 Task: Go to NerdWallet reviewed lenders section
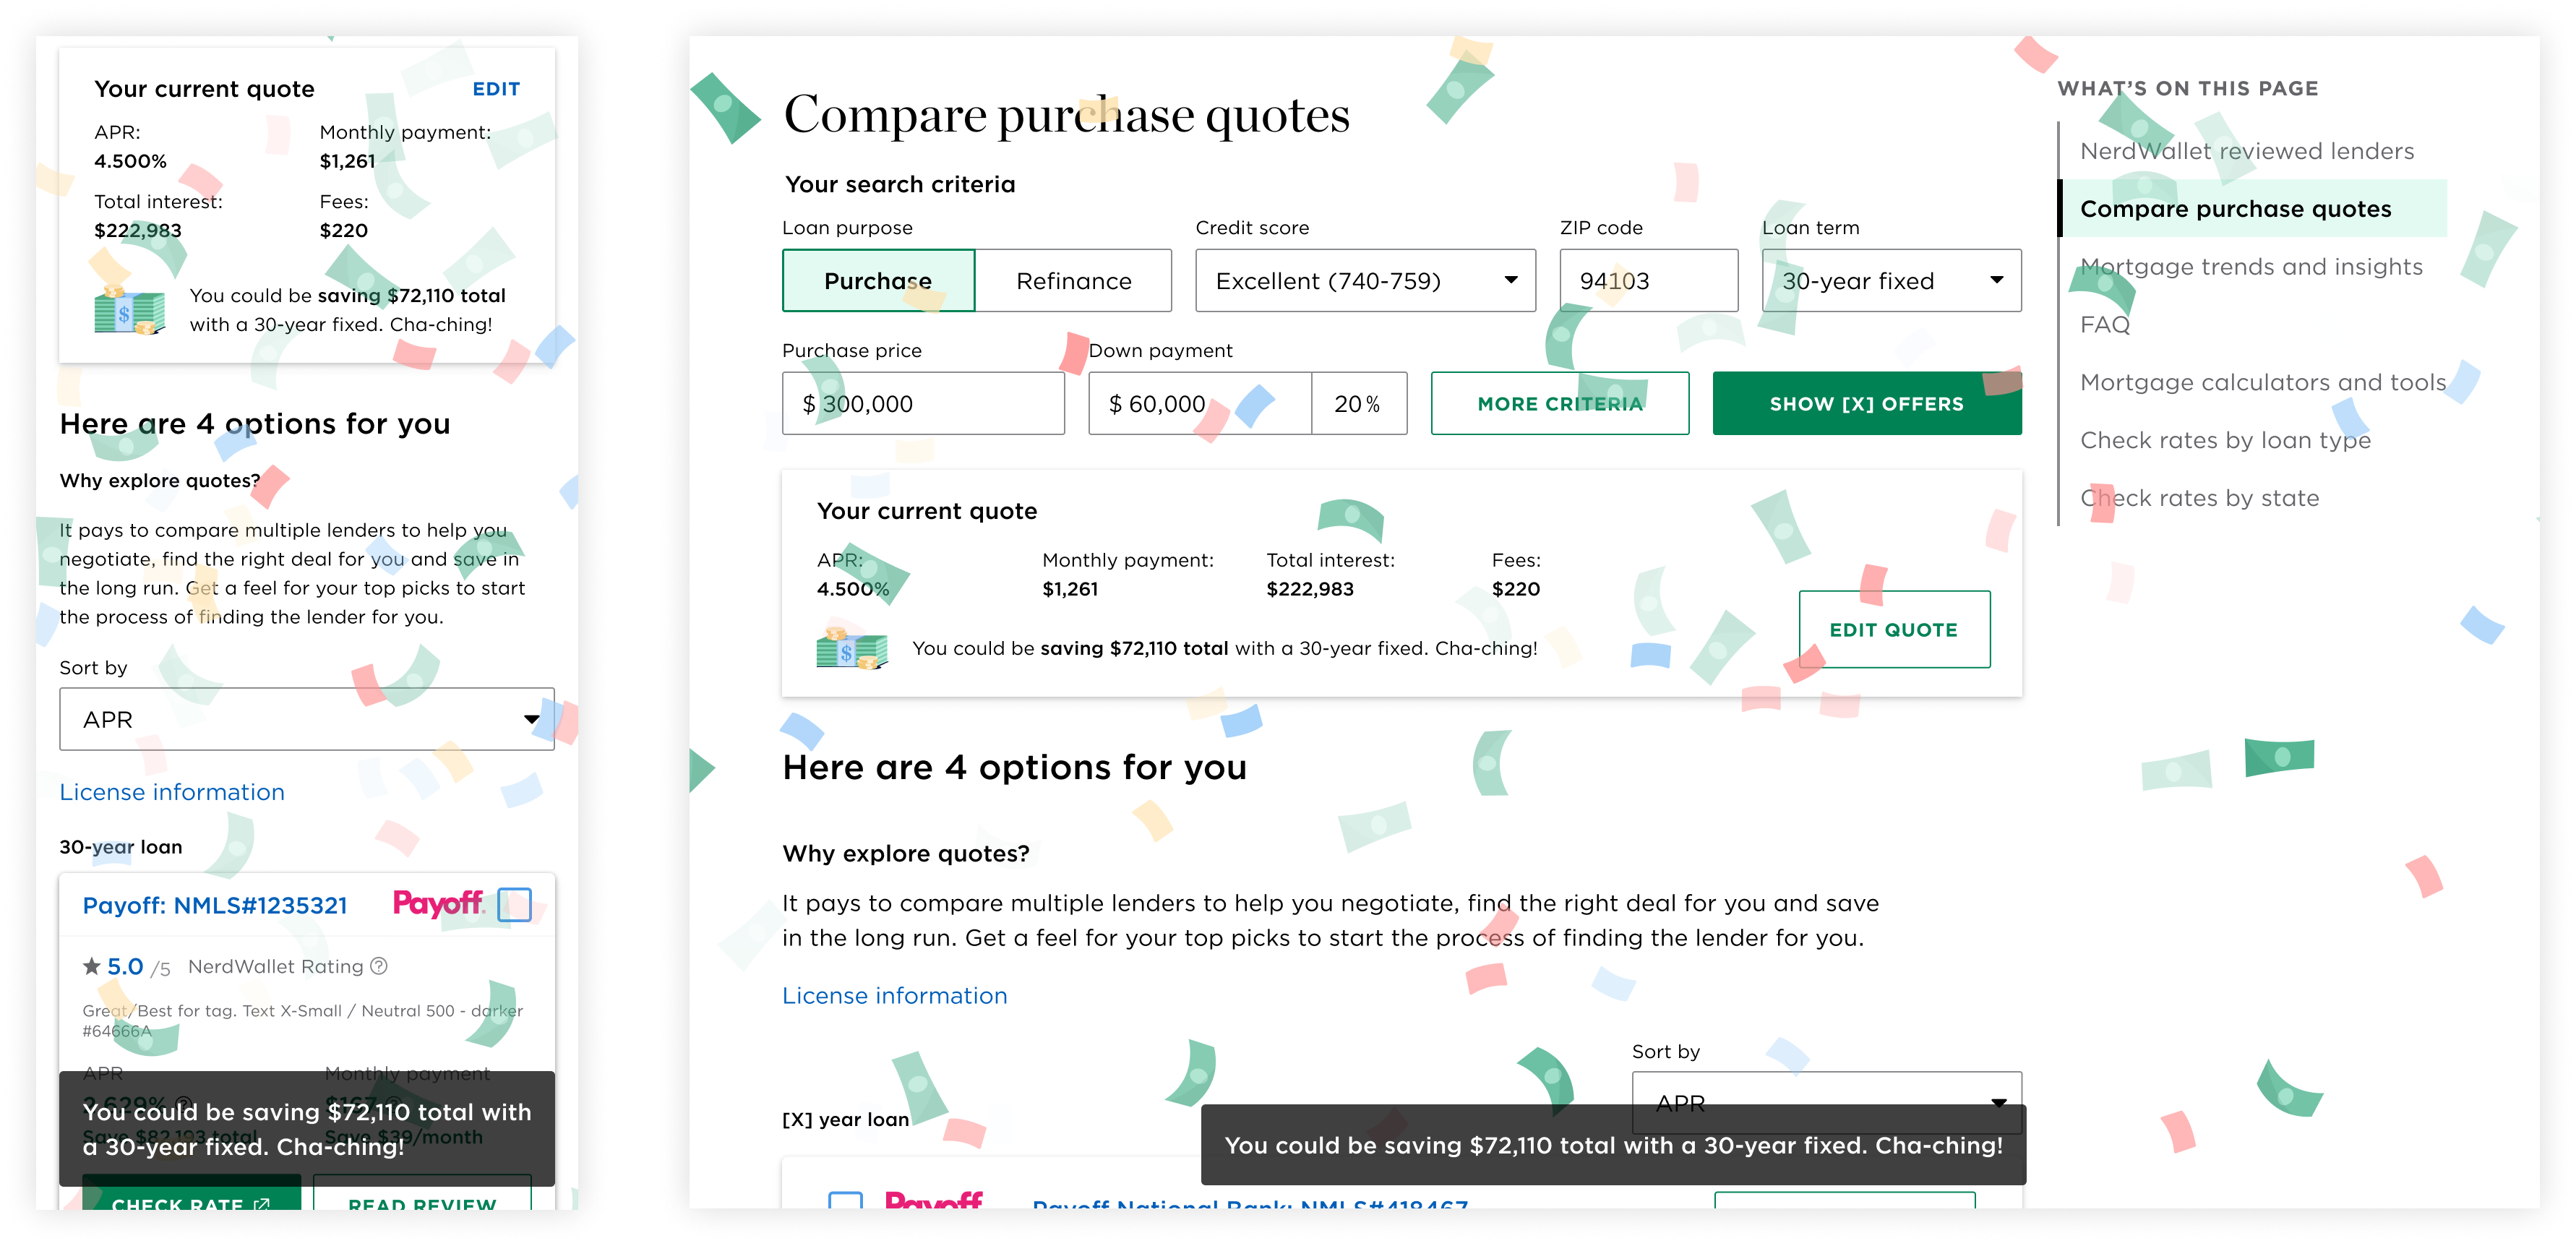[2247, 151]
